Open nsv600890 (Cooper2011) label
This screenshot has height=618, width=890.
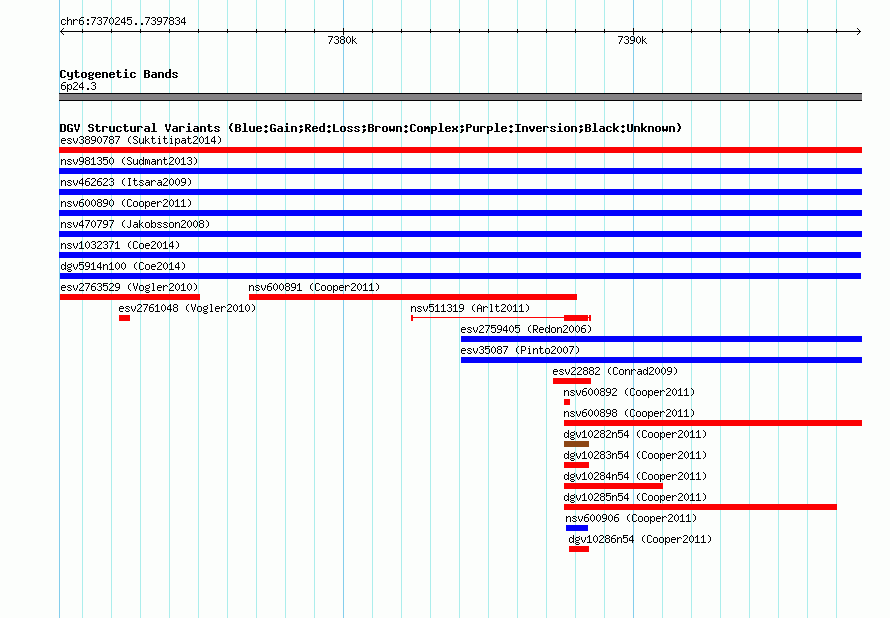(x=126, y=203)
